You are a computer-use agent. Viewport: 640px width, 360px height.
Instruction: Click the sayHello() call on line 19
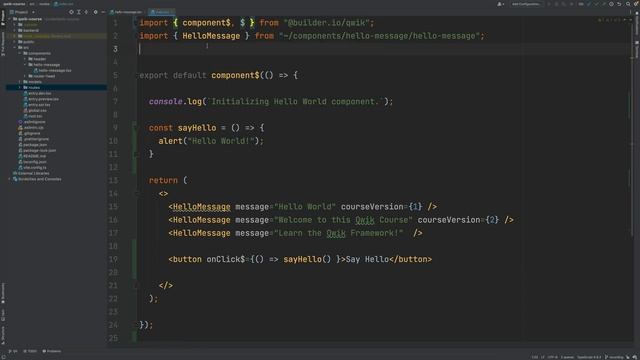click(x=307, y=259)
